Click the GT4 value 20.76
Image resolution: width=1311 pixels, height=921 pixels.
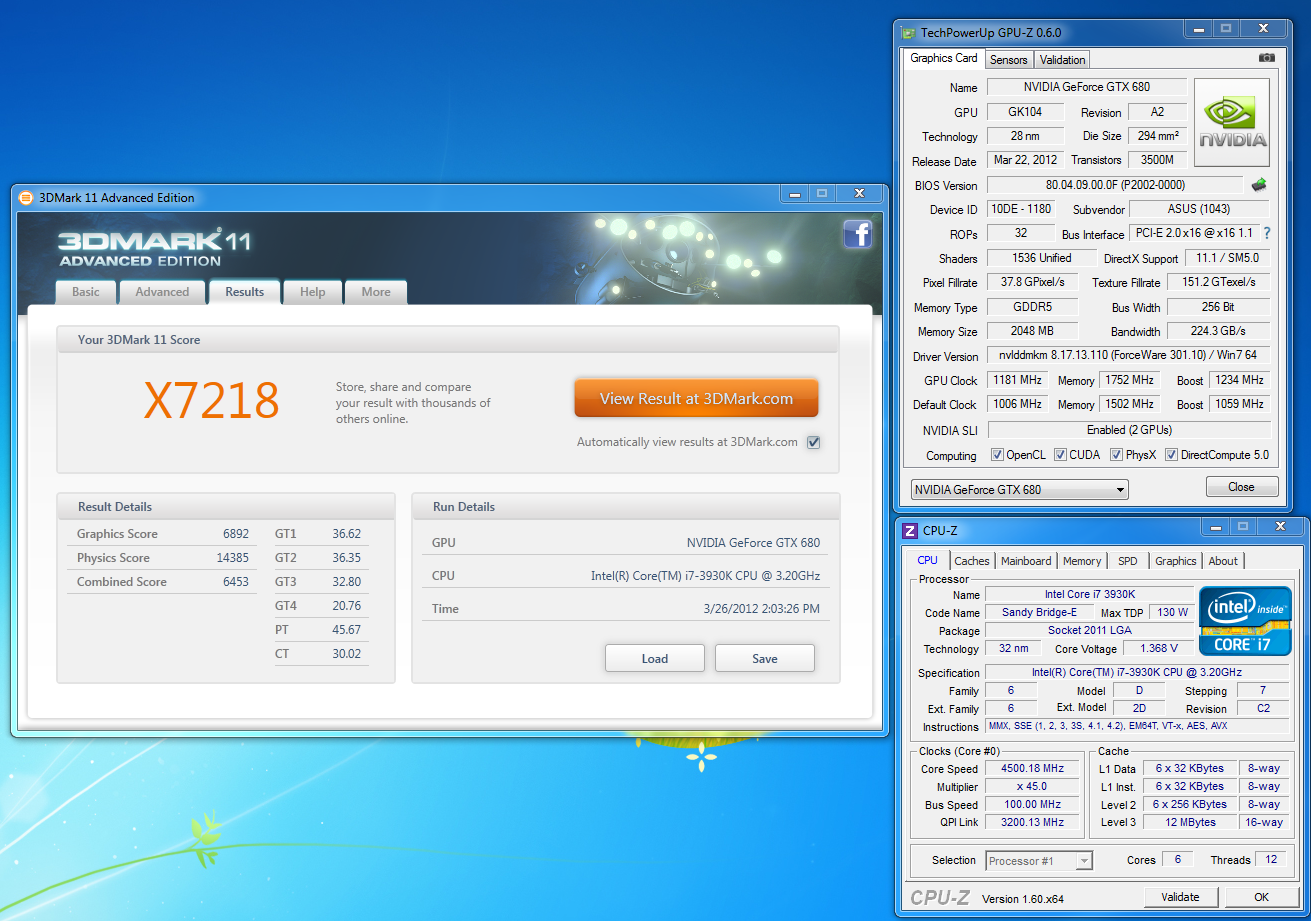(347, 606)
